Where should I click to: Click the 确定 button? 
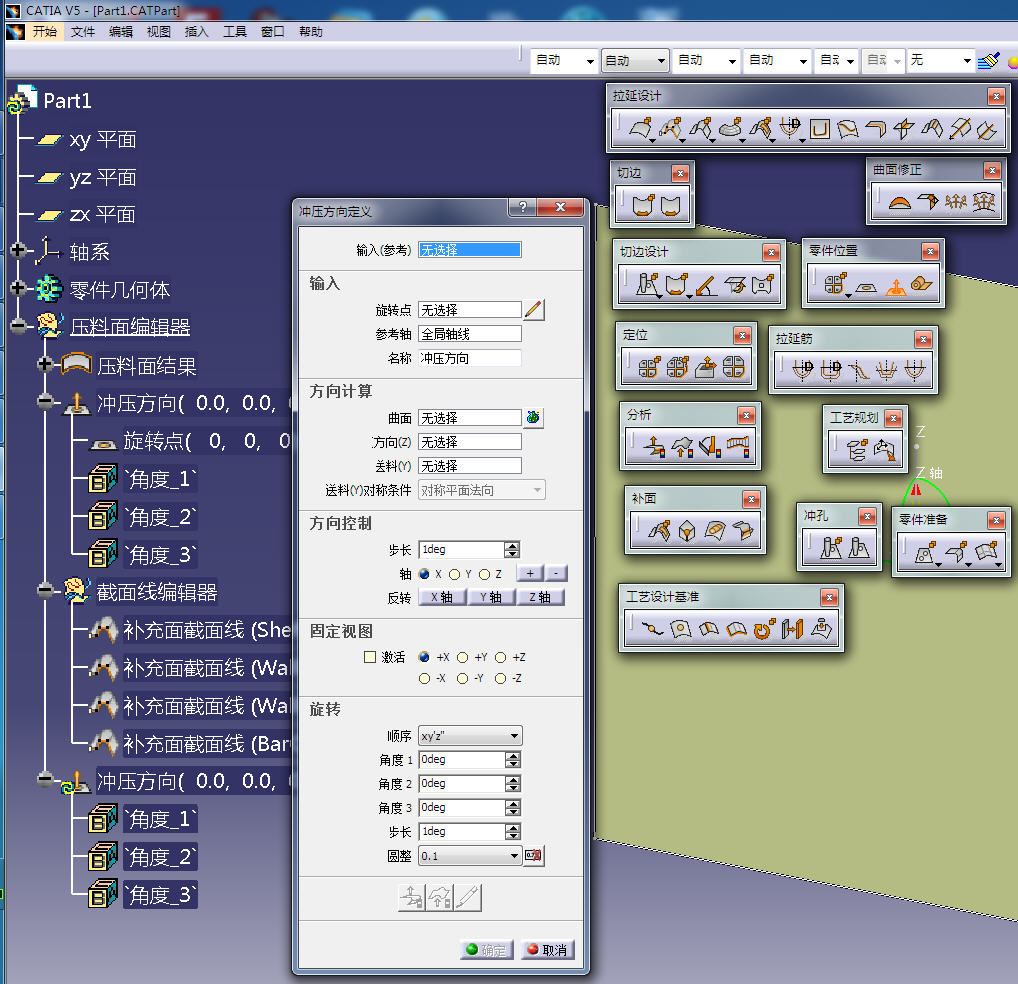coord(486,950)
